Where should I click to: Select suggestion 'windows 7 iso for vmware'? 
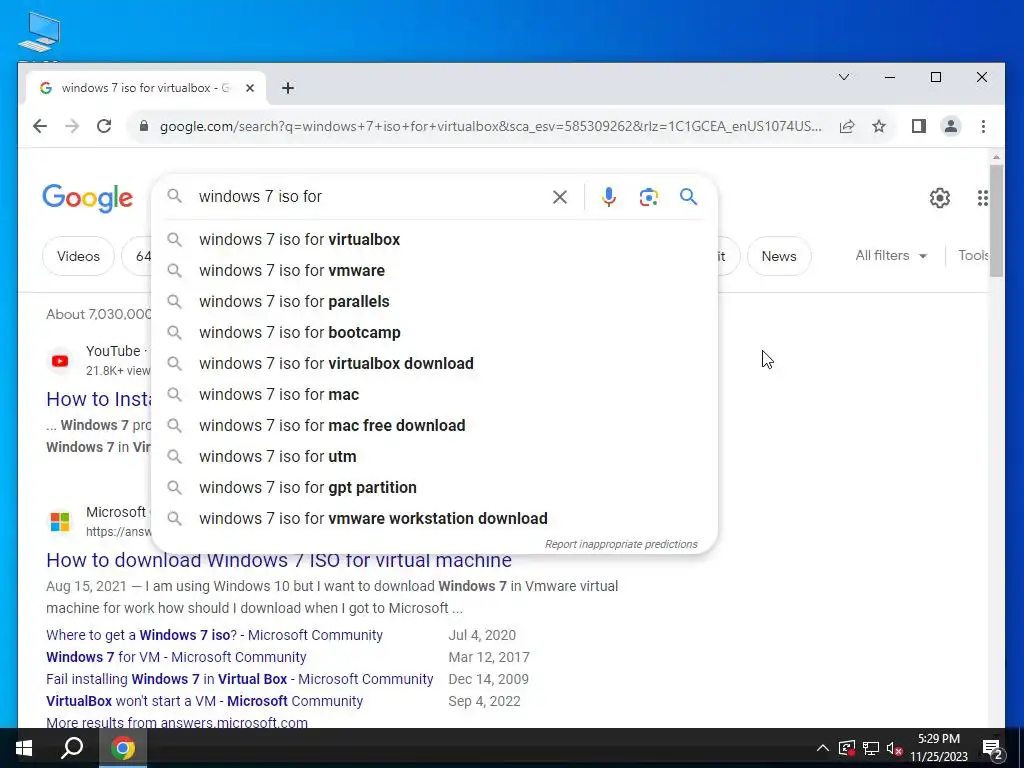pyautogui.click(x=434, y=270)
